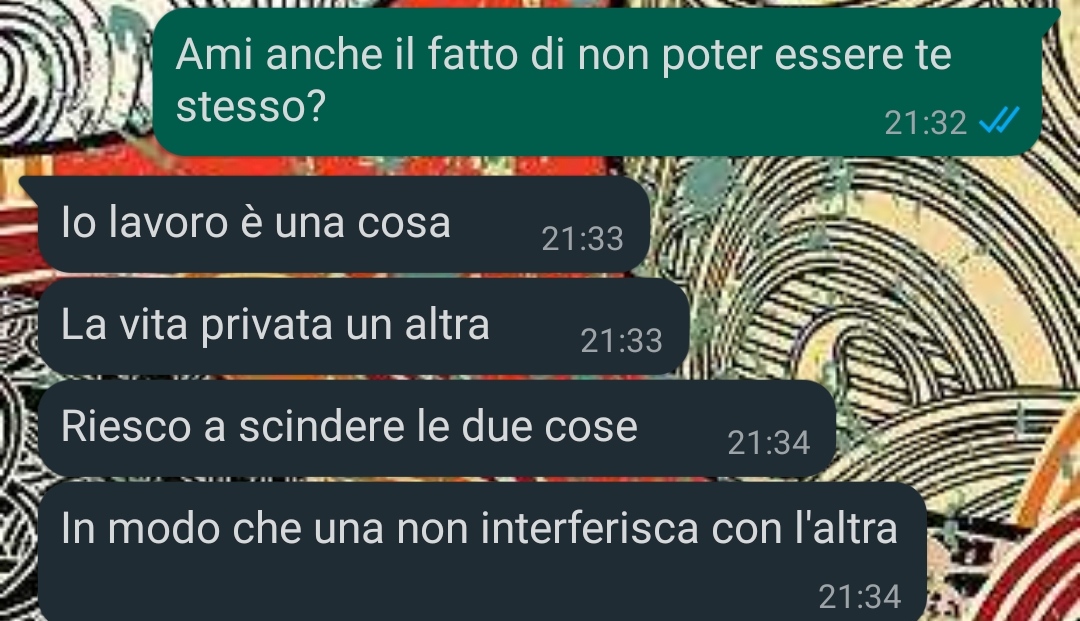
Task: Click the word "stesso?" in sent message
Action: click(x=251, y=106)
